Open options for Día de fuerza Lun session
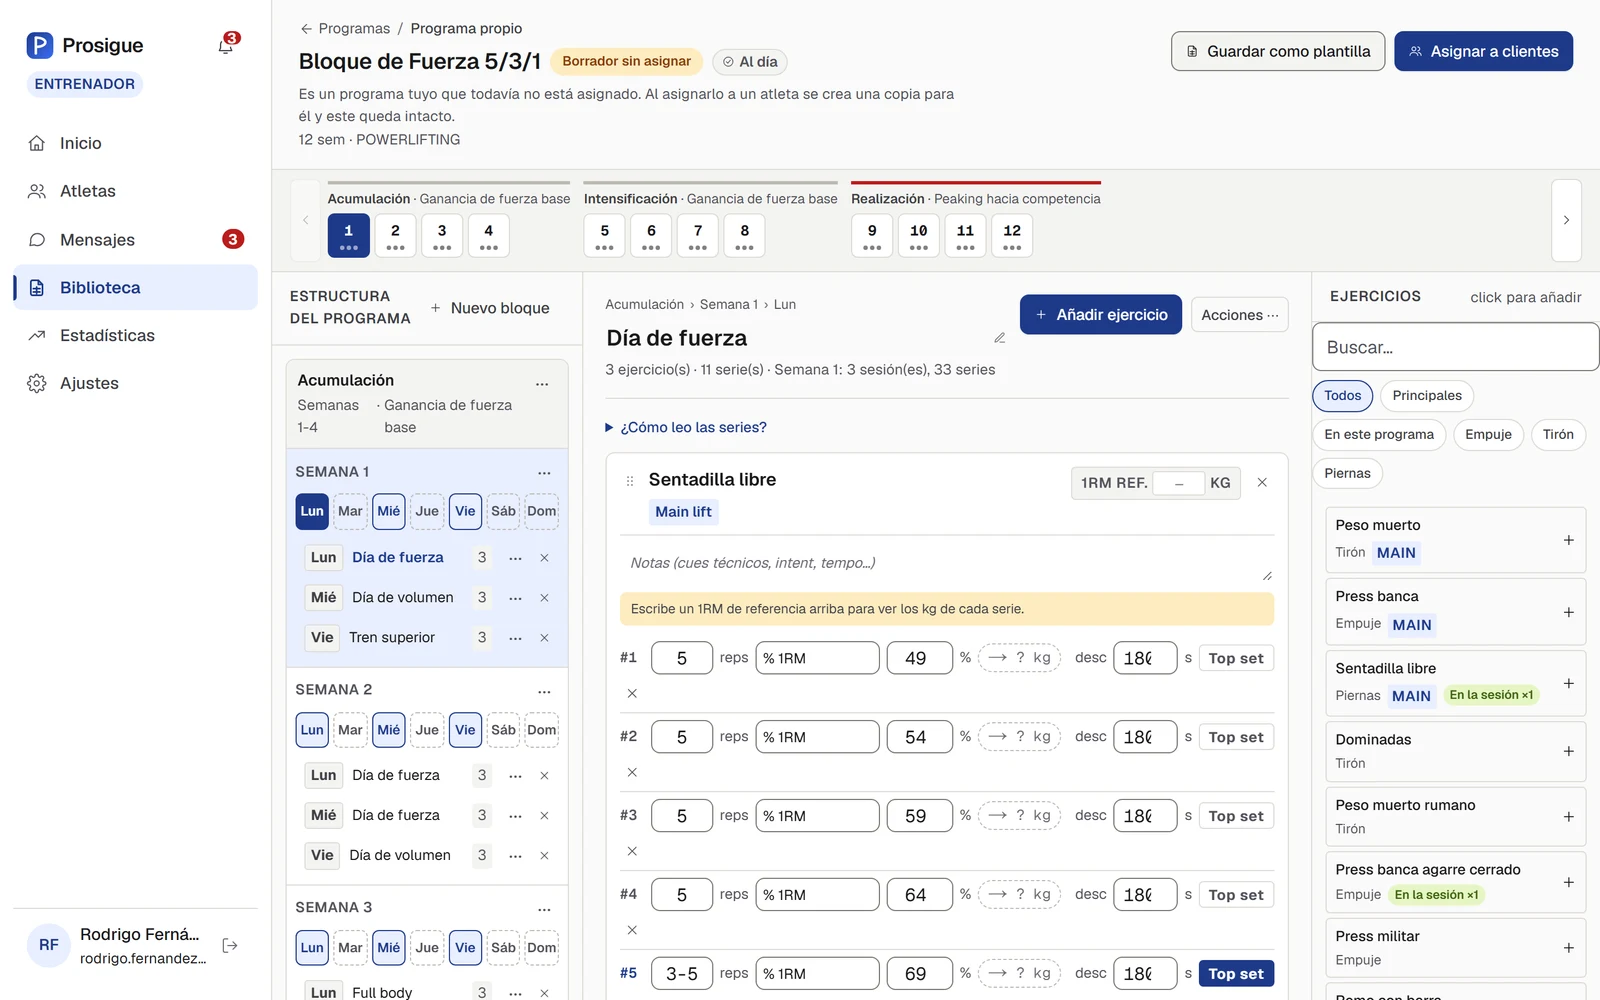Viewport: 1600px width, 1000px height. [515, 558]
